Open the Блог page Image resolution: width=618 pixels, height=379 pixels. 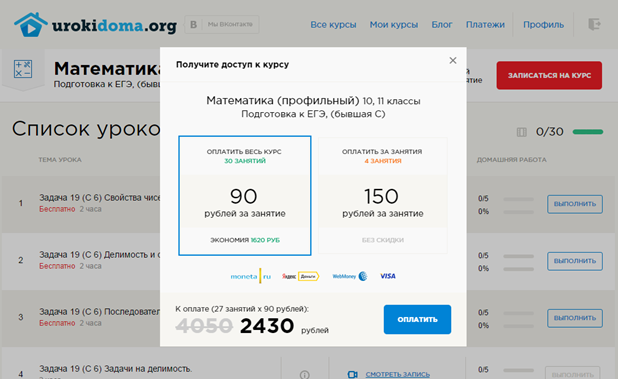(441, 25)
